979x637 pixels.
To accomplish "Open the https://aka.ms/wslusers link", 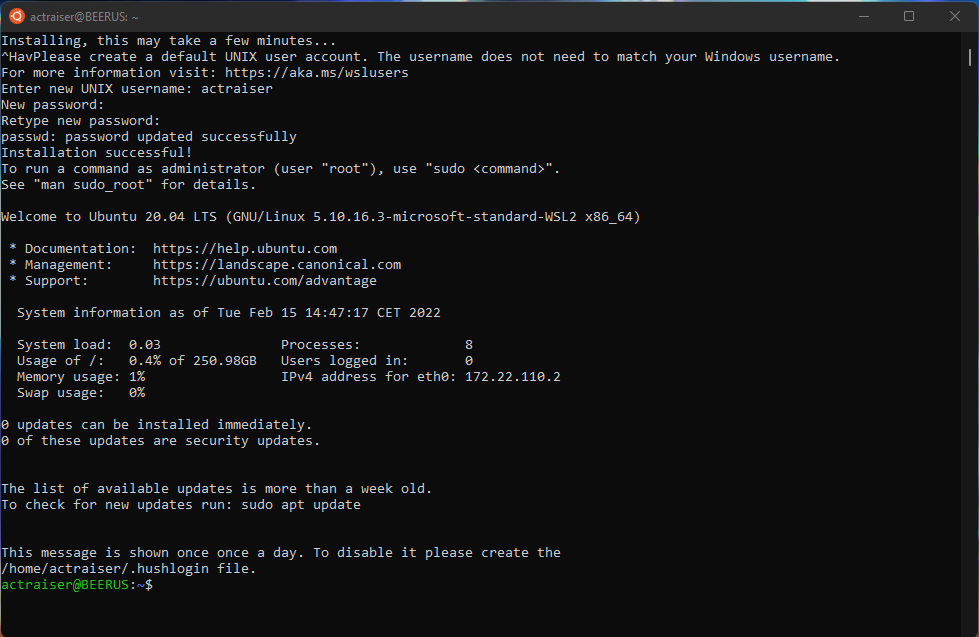I will coord(317,72).
